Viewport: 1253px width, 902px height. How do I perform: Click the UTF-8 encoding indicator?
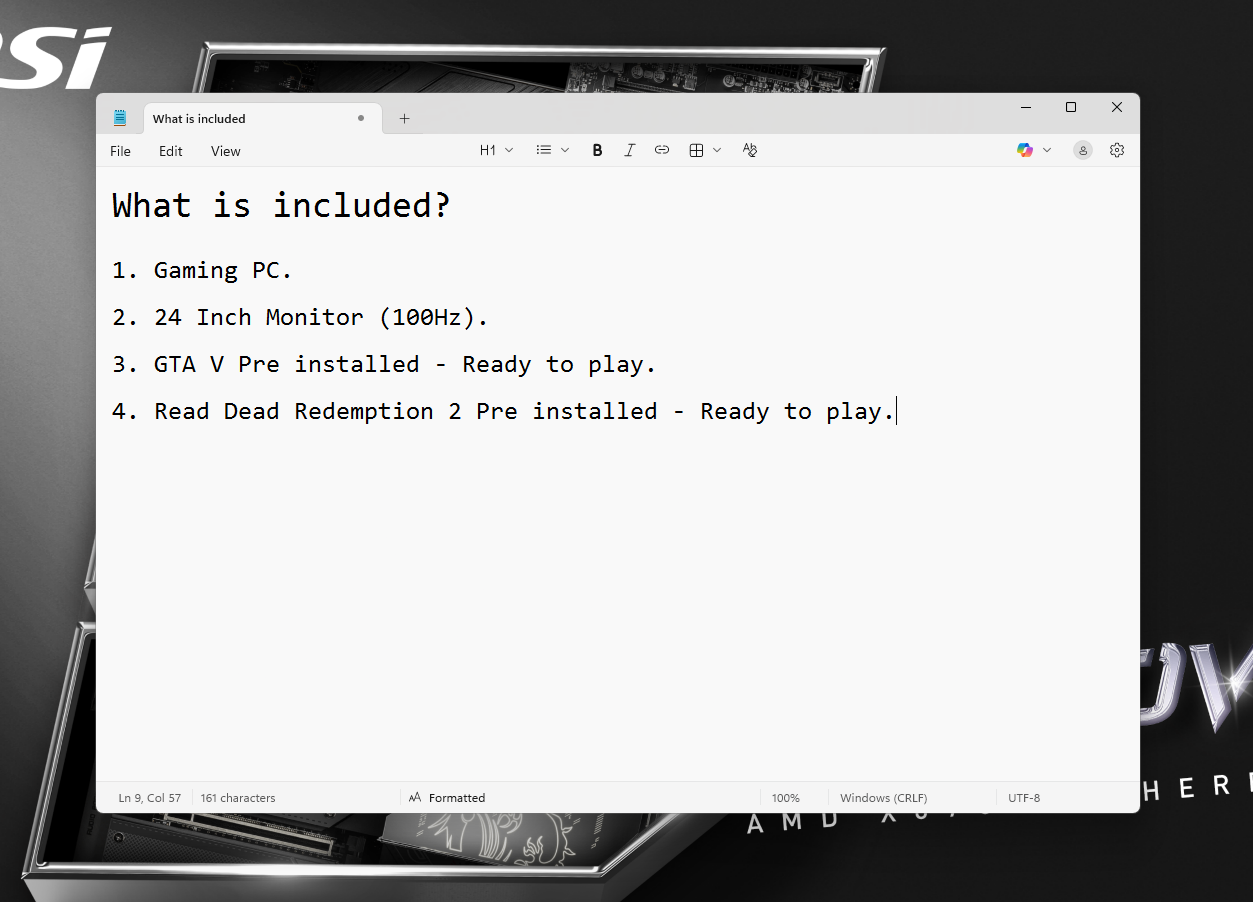(1024, 798)
